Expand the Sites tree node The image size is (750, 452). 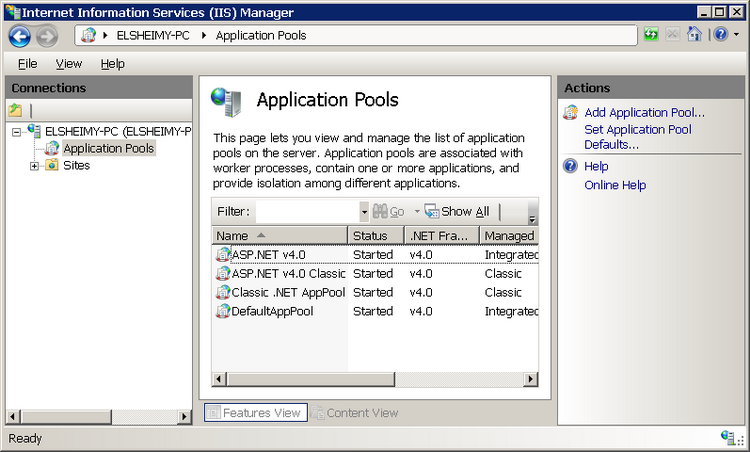coord(34,166)
